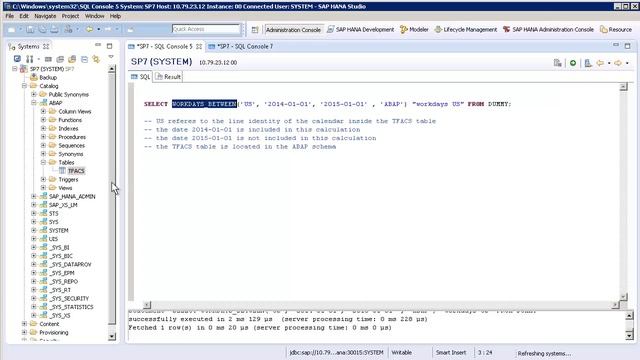Minimize the Systems panel
The height and width of the screenshot is (360, 640).
(x=98, y=45)
